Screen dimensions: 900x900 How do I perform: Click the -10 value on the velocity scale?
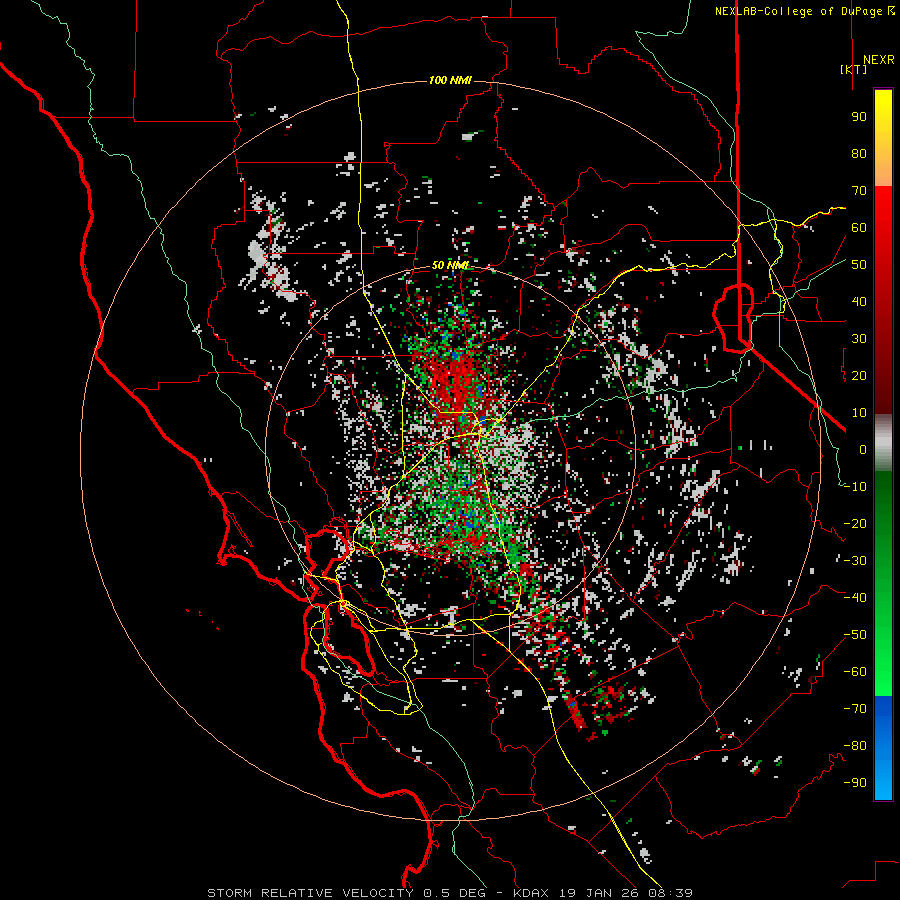coord(855,487)
